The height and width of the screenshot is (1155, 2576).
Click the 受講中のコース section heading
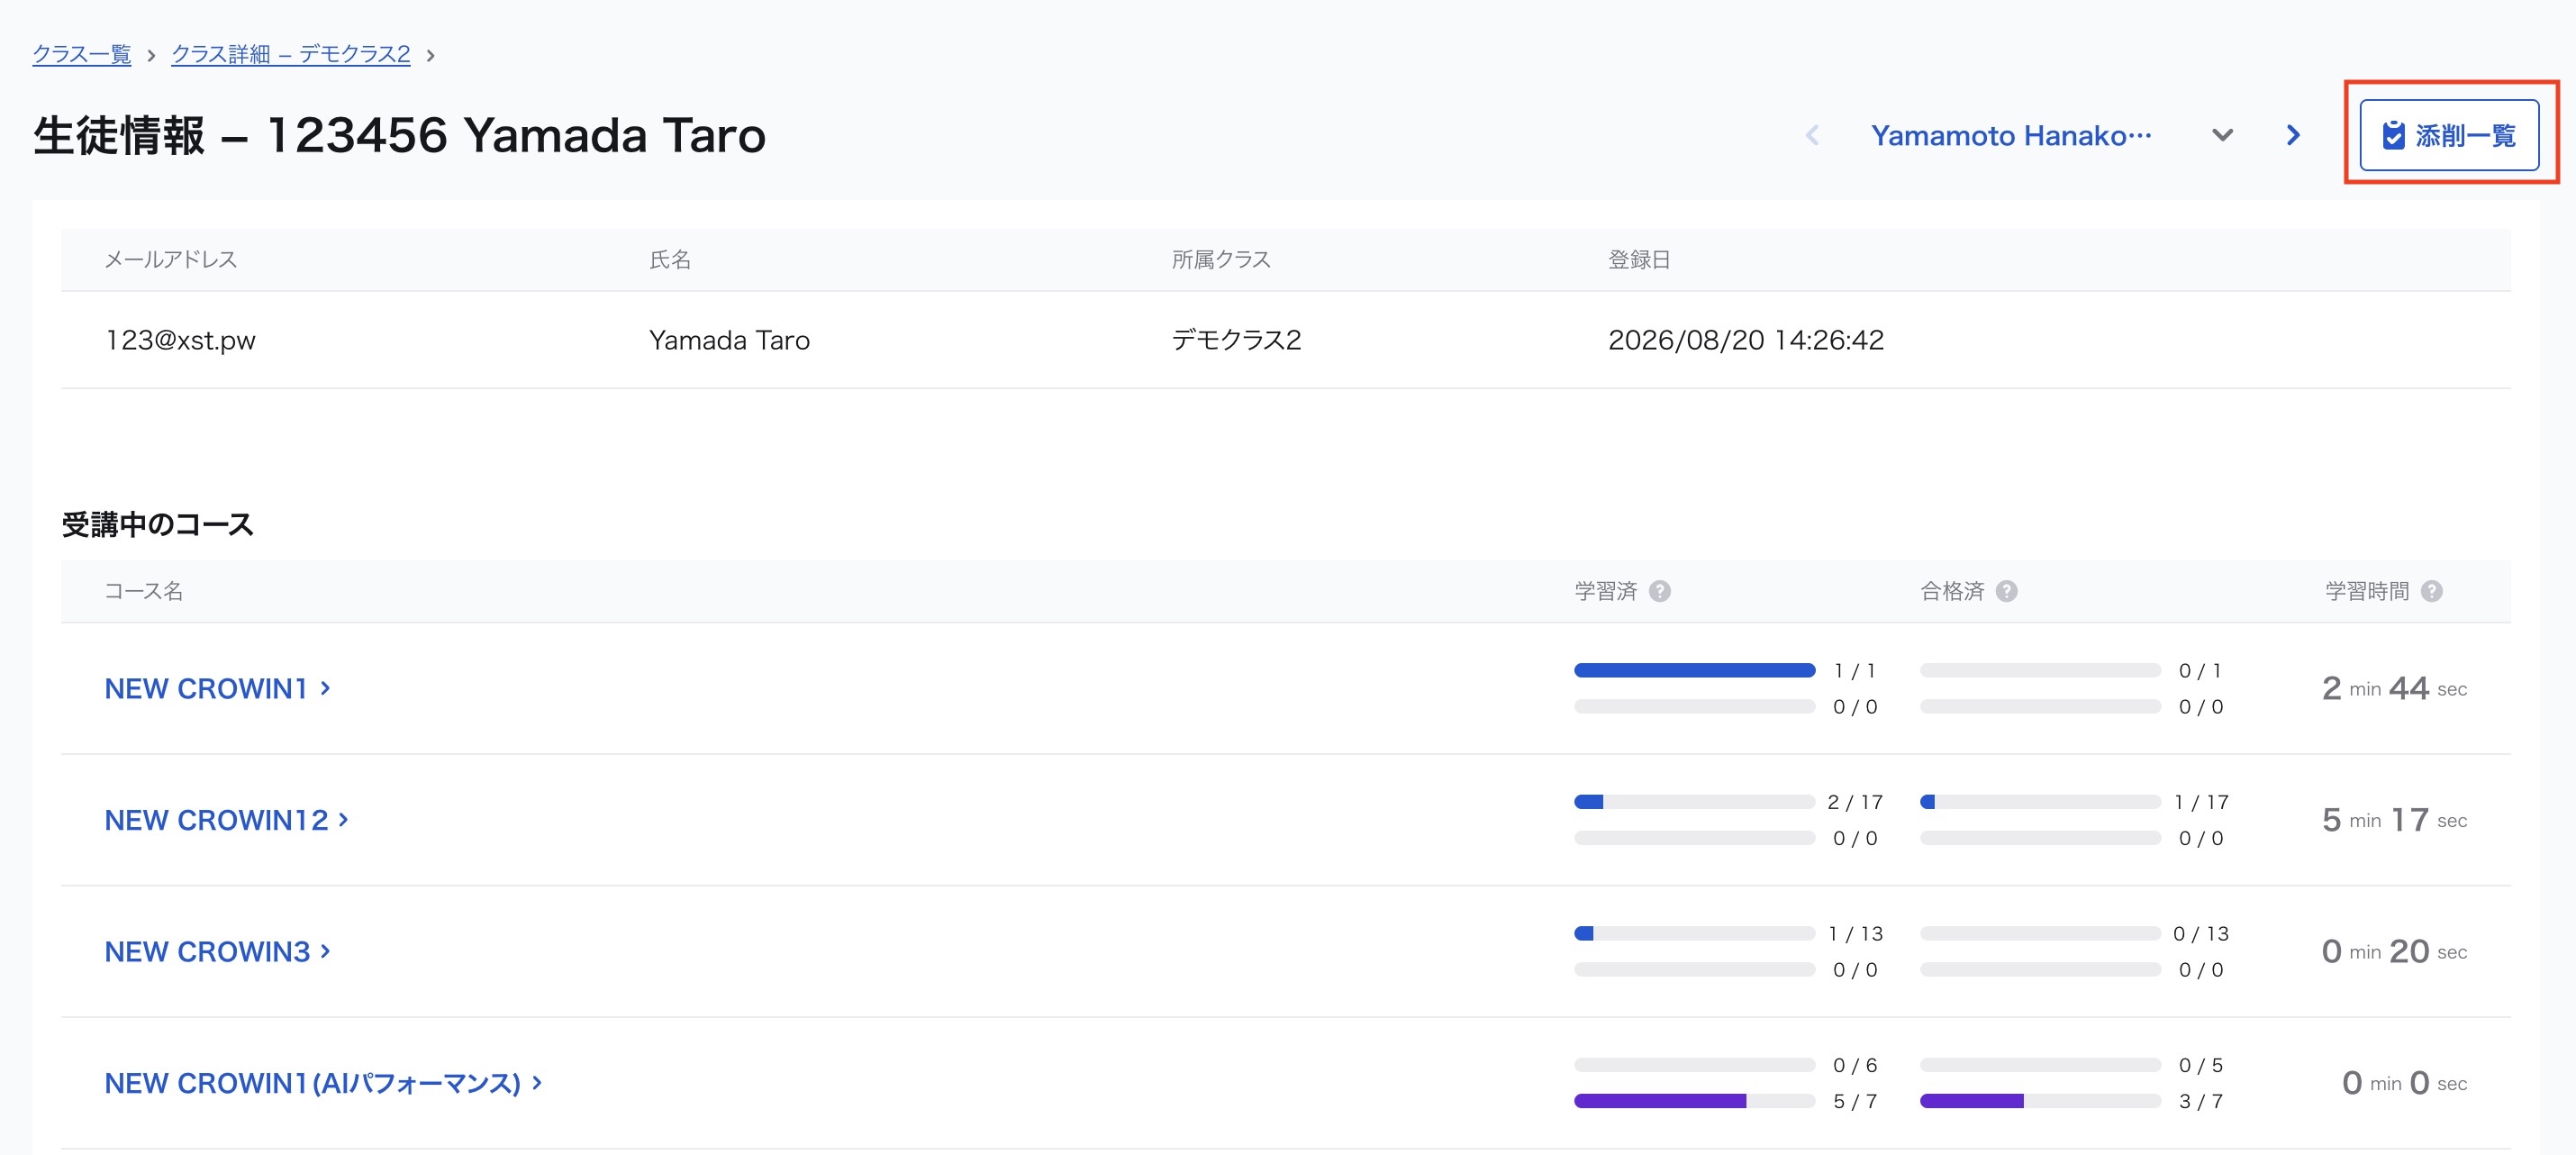tap(157, 524)
